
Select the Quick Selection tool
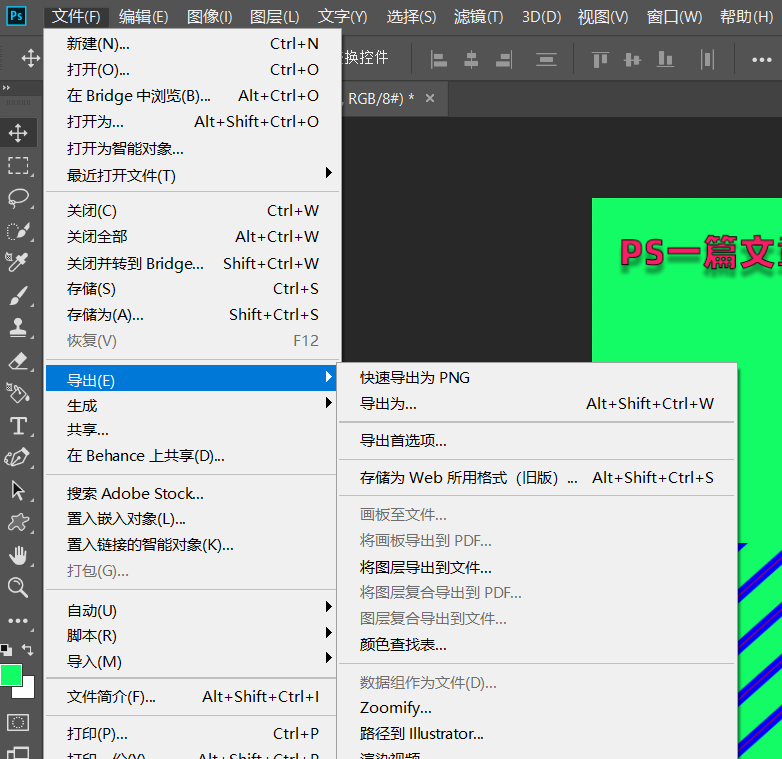click(18, 231)
